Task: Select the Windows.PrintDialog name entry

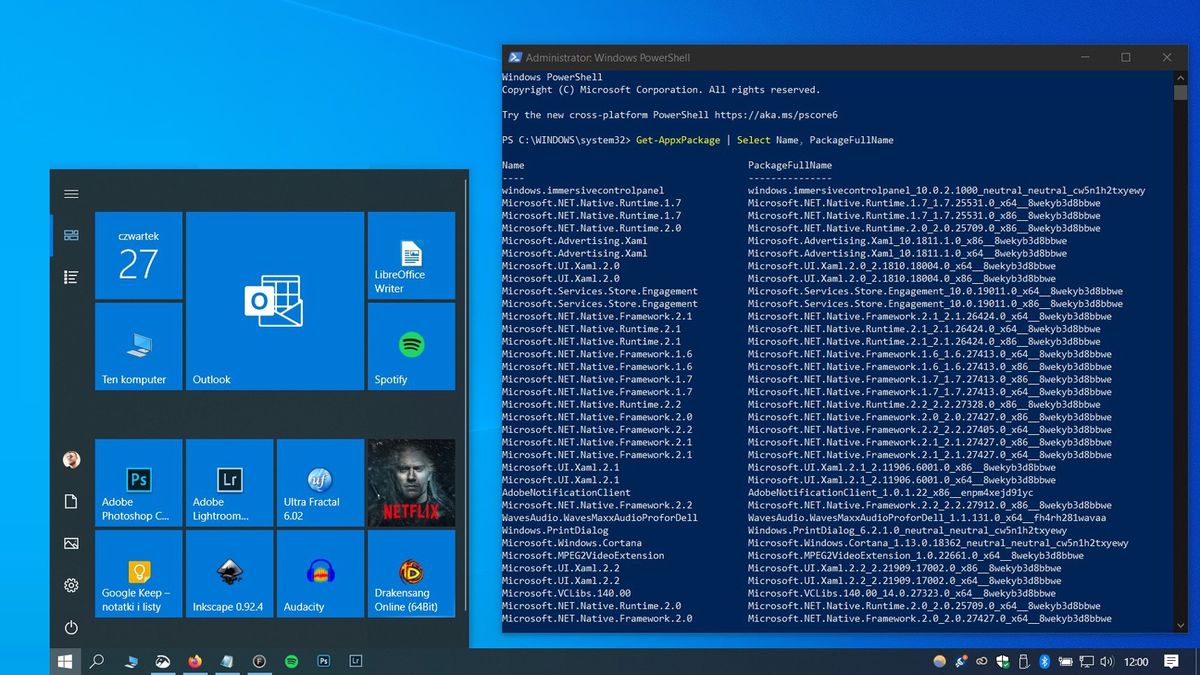Action: pos(554,530)
